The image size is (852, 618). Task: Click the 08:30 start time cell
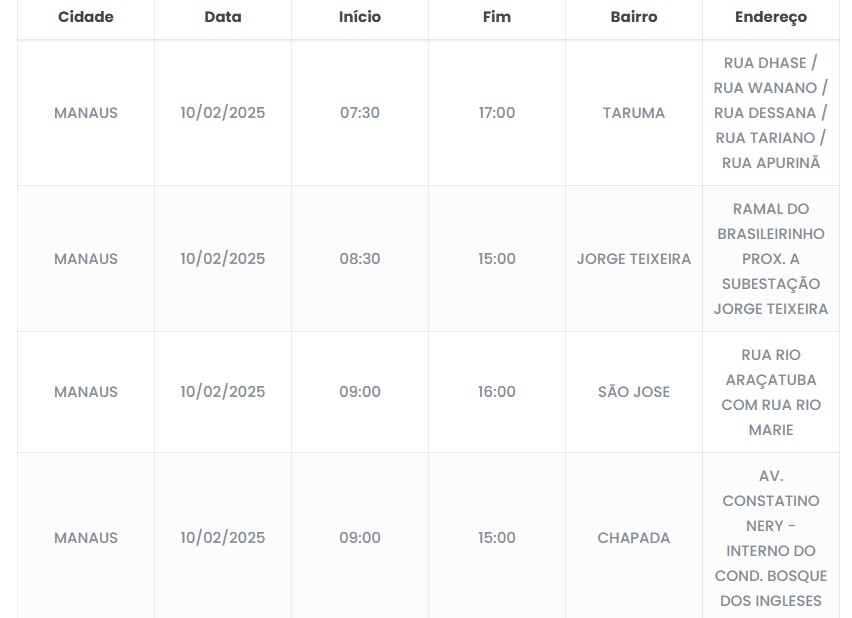pyautogui.click(x=360, y=259)
